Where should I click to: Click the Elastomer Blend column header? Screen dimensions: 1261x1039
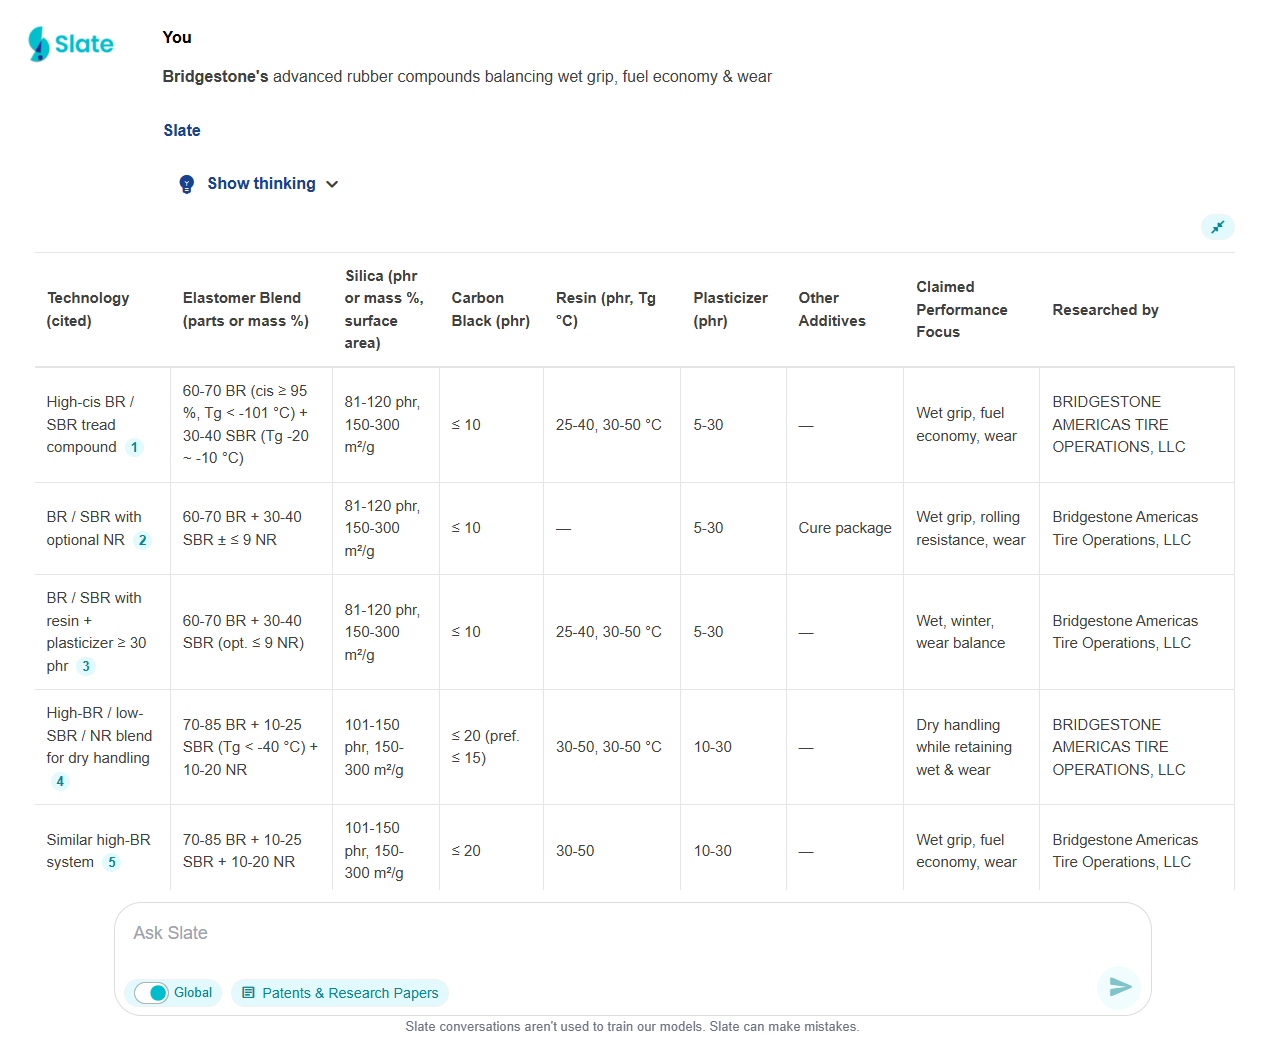pyautogui.click(x=245, y=309)
